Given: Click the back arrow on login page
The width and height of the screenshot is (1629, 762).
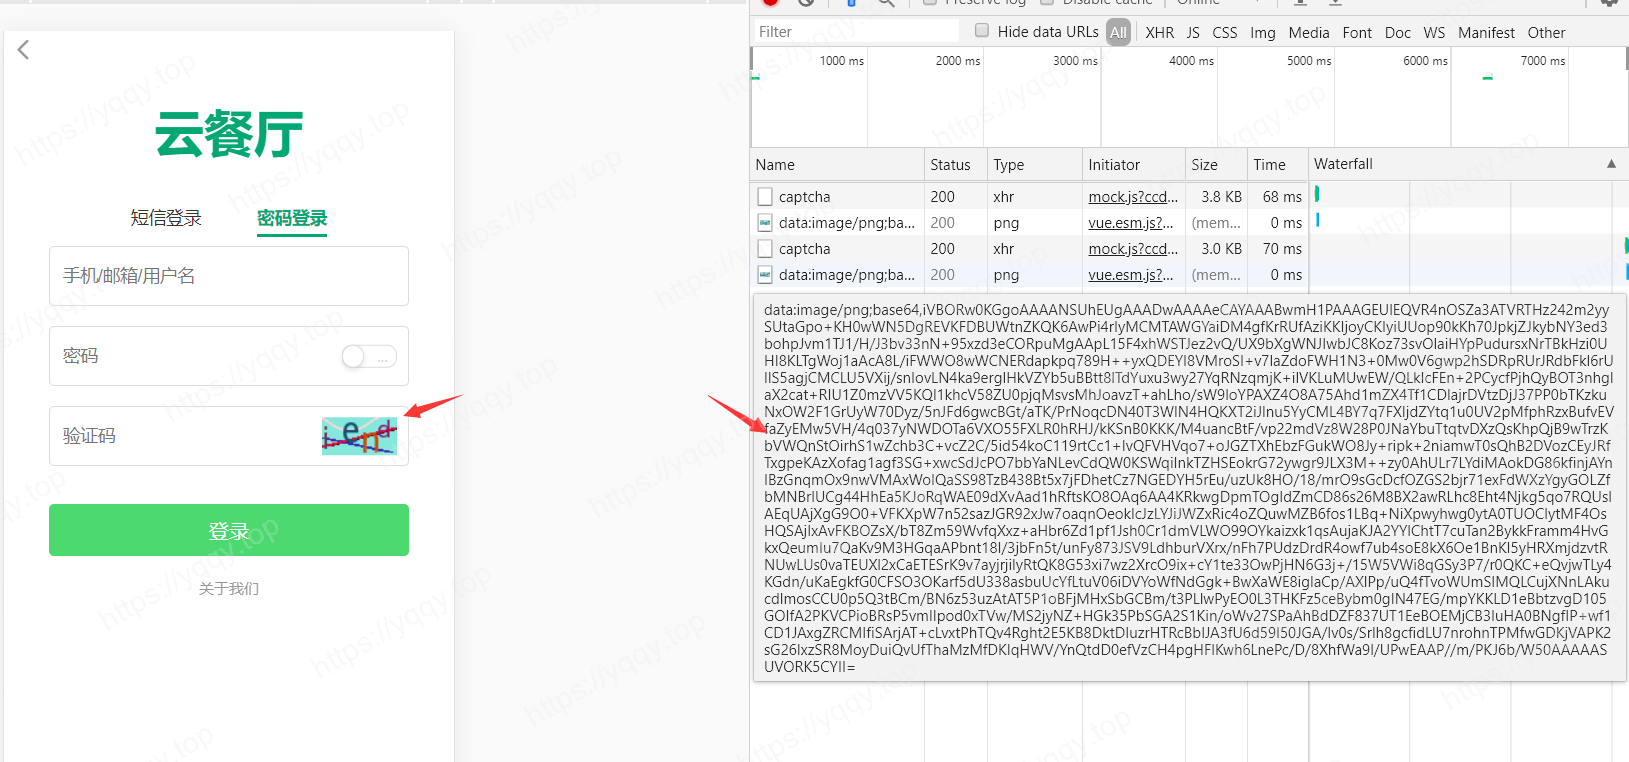Looking at the screenshot, I should pos(24,50).
